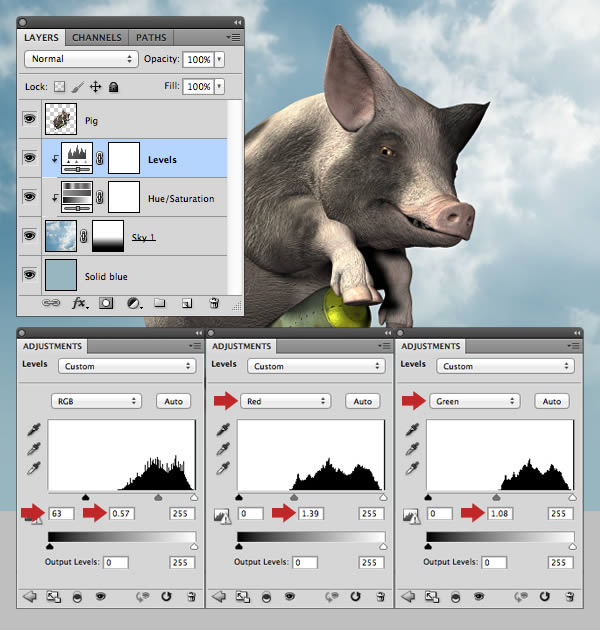The image size is (600, 630).
Task: Delete layer with Layers panel trash icon
Action: [214, 303]
